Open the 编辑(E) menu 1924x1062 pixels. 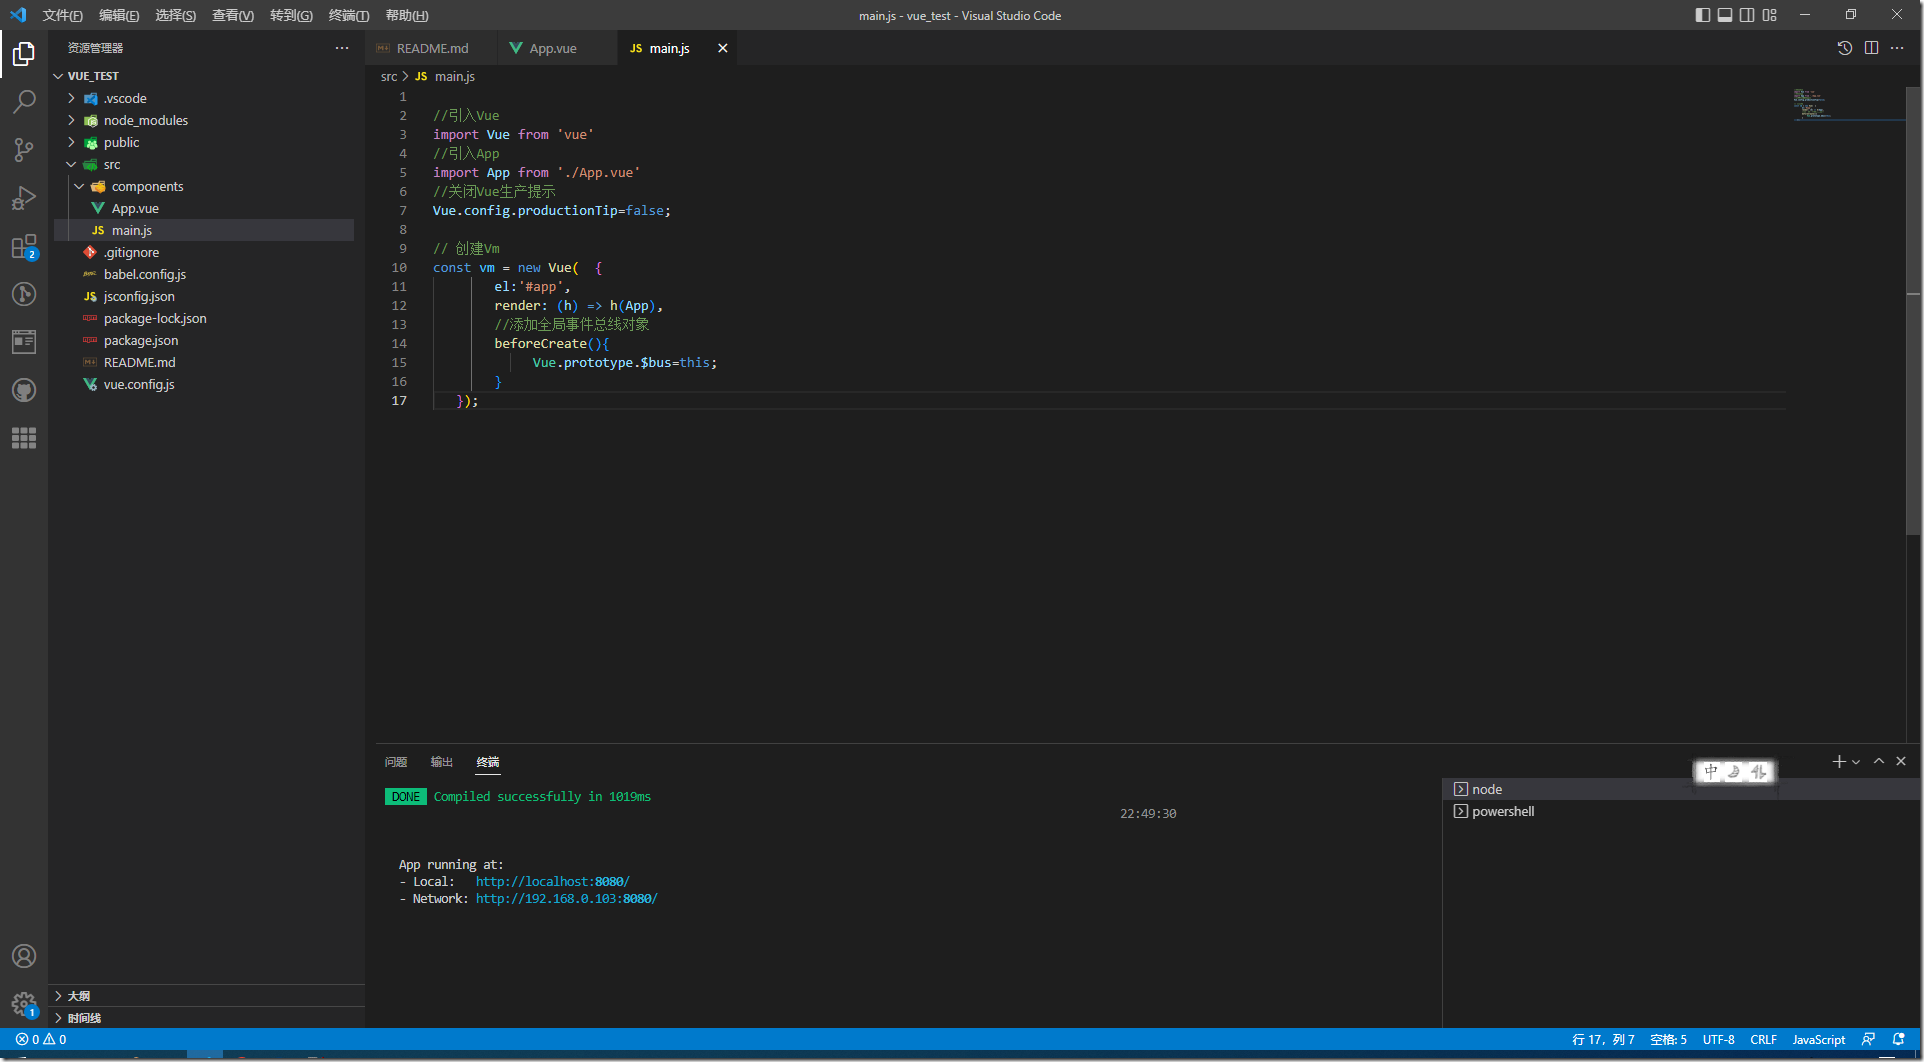click(119, 15)
